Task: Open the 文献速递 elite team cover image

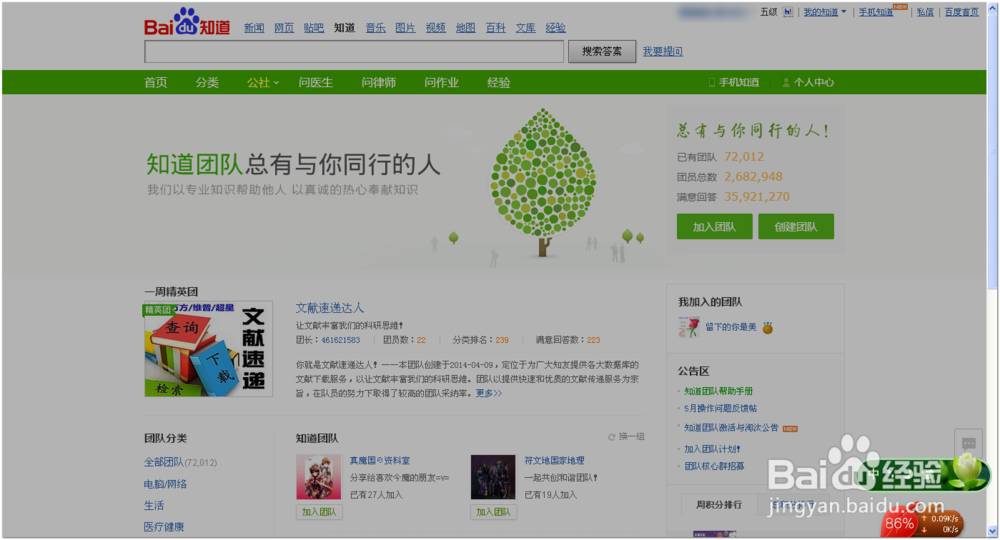Action: 209,349
